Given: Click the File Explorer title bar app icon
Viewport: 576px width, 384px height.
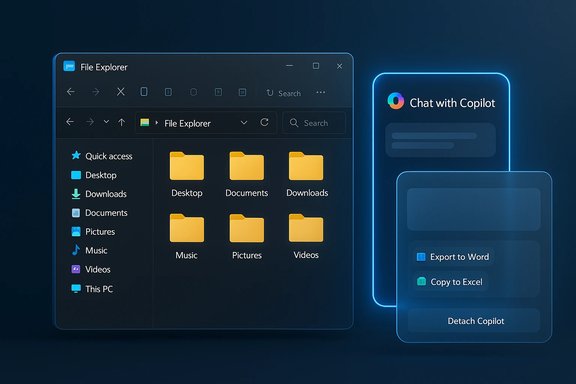Looking at the screenshot, I should coord(69,67).
